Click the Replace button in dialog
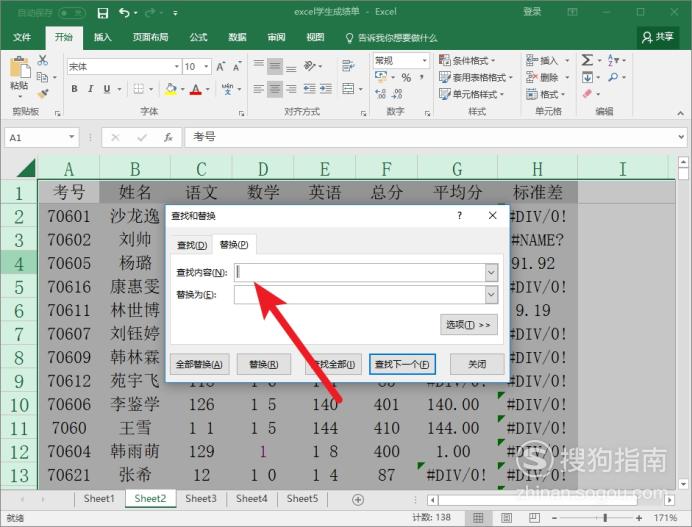This screenshot has height=527, width=692. [x=263, y=365]
